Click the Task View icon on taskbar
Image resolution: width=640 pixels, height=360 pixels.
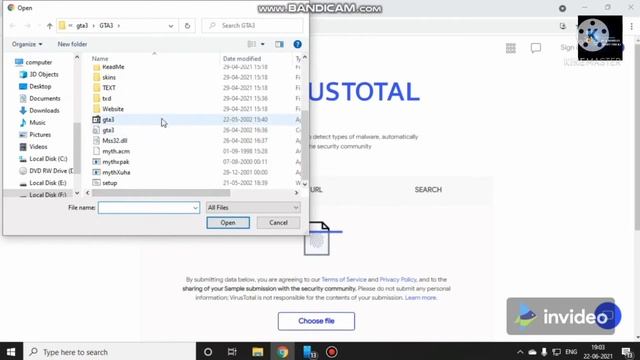pos(232,352)
